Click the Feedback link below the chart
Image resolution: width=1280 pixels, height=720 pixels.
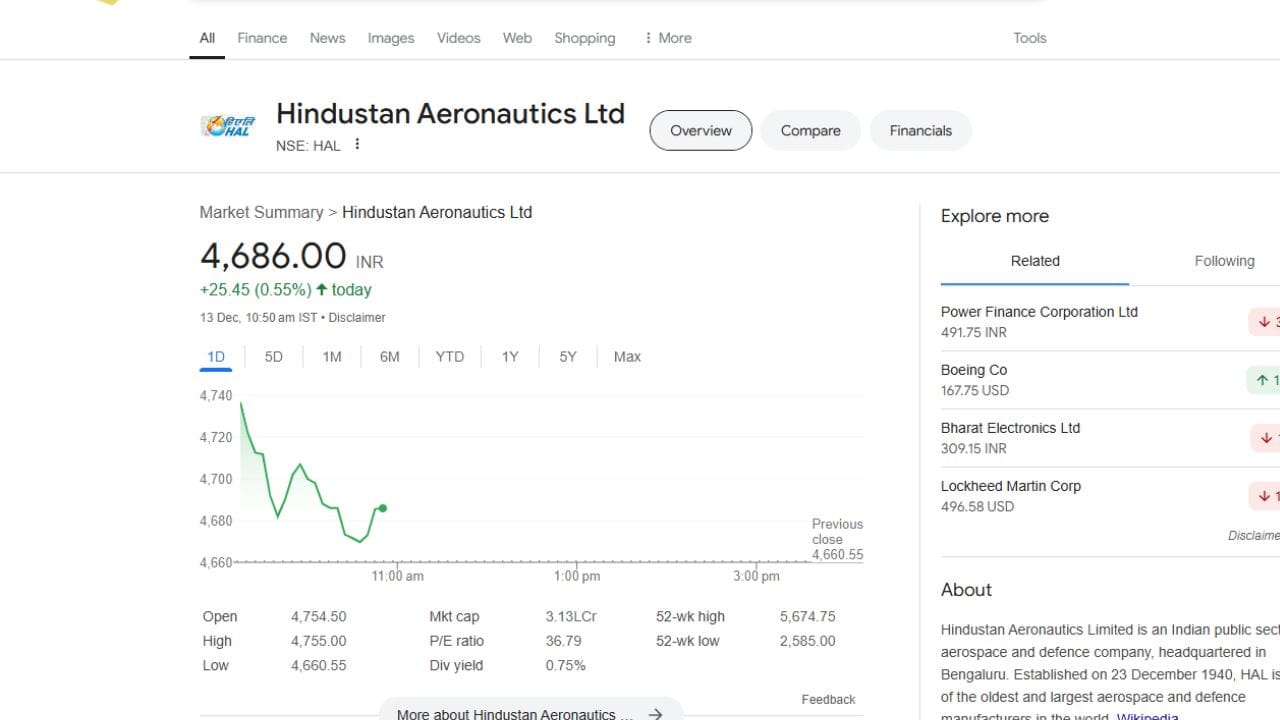point(828,700)
